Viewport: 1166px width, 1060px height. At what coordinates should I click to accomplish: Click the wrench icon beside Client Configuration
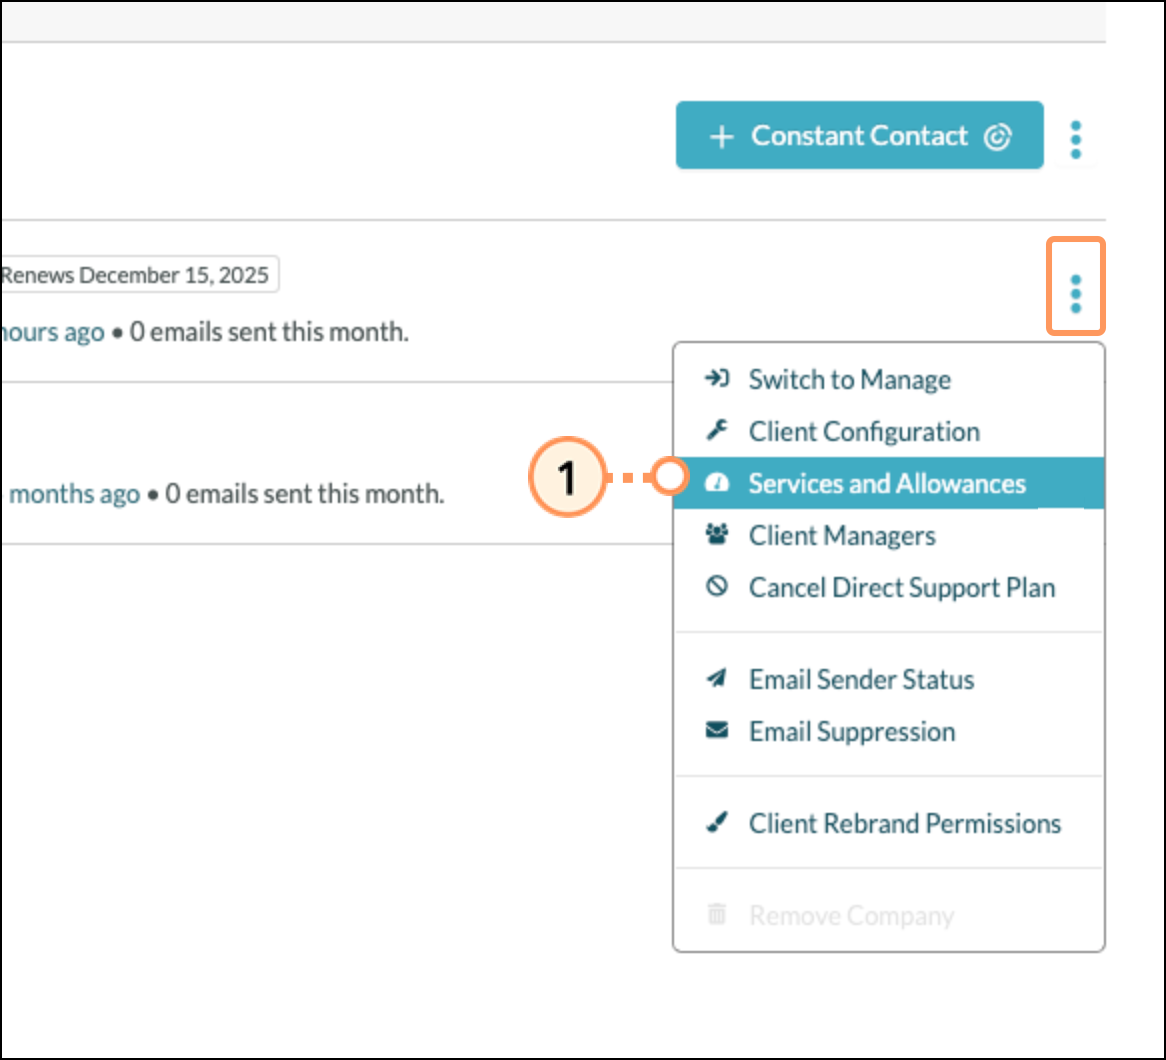tap(717, 431)
